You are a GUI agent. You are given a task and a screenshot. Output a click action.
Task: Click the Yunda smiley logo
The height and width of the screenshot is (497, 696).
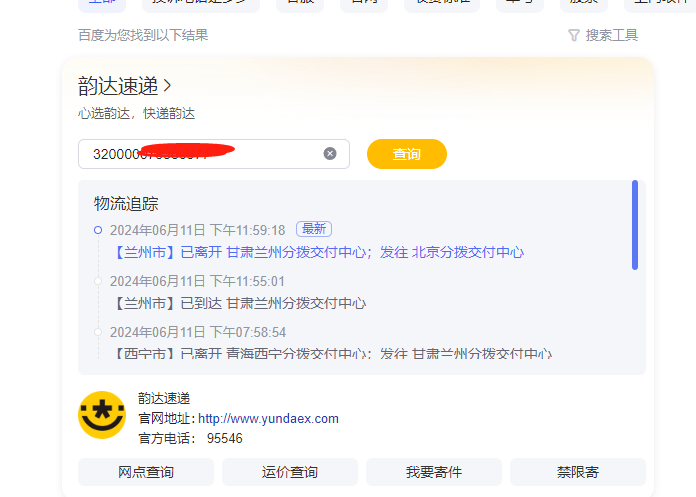pyautogui.click(x=102, y=415)
